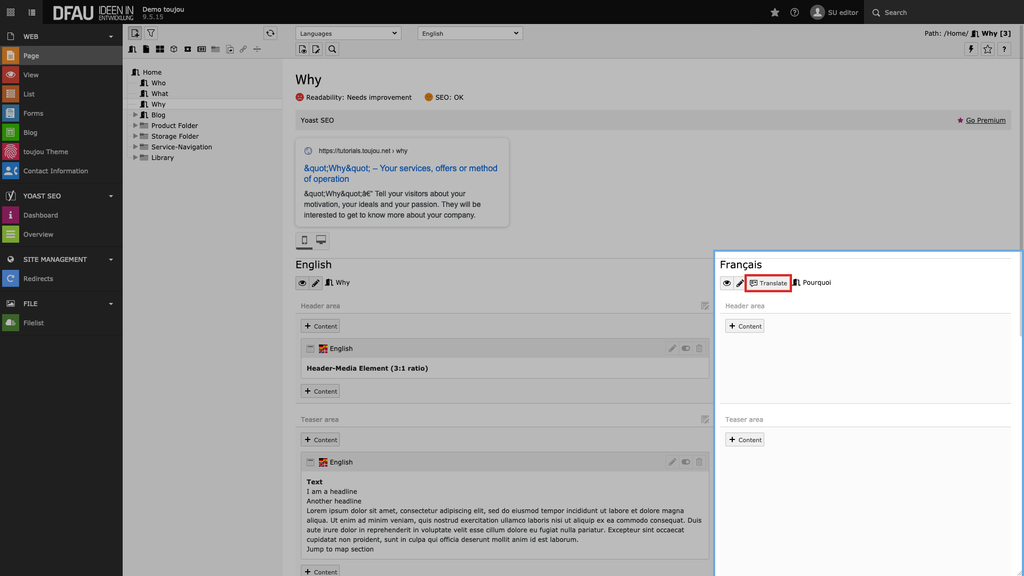This screenshot has height=576, width=1024.
Task: Click the clear cache lightning icon
Action: pyautogui.click(x=971, y=49)
